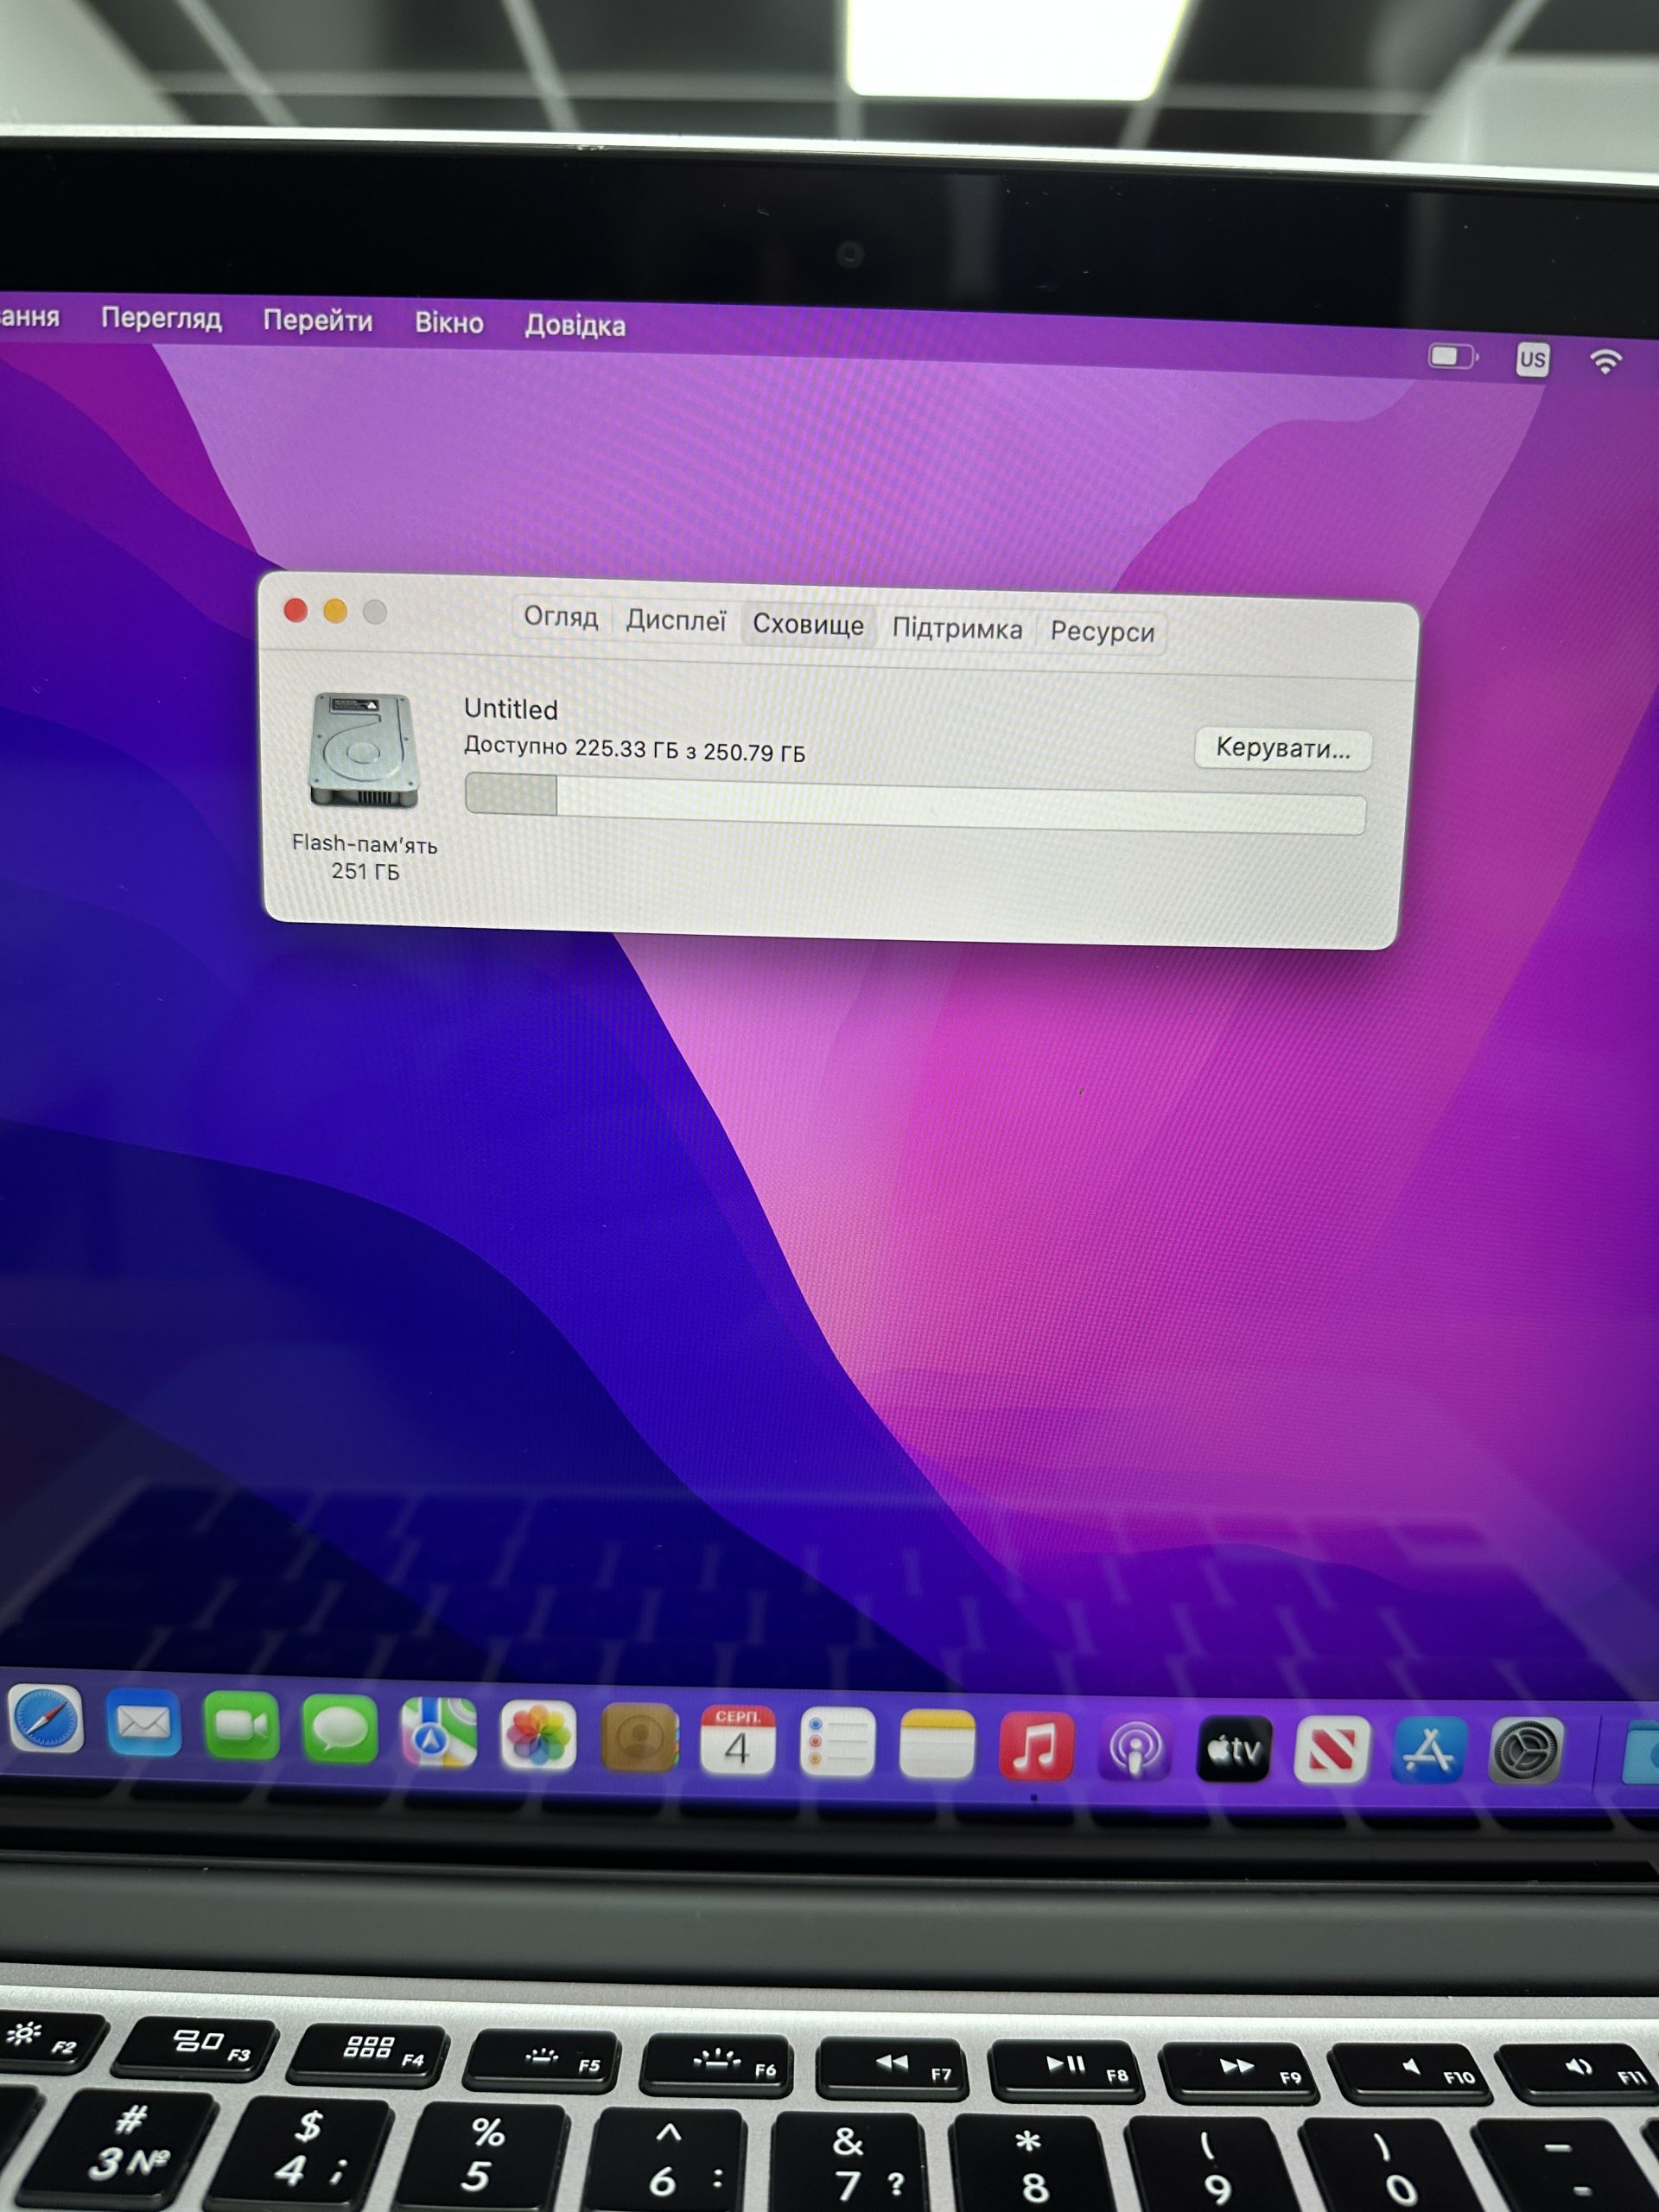Open Podcasts in the Dock
The width and height of the screenshot is (1659, 2212).
point(1135,1749)
